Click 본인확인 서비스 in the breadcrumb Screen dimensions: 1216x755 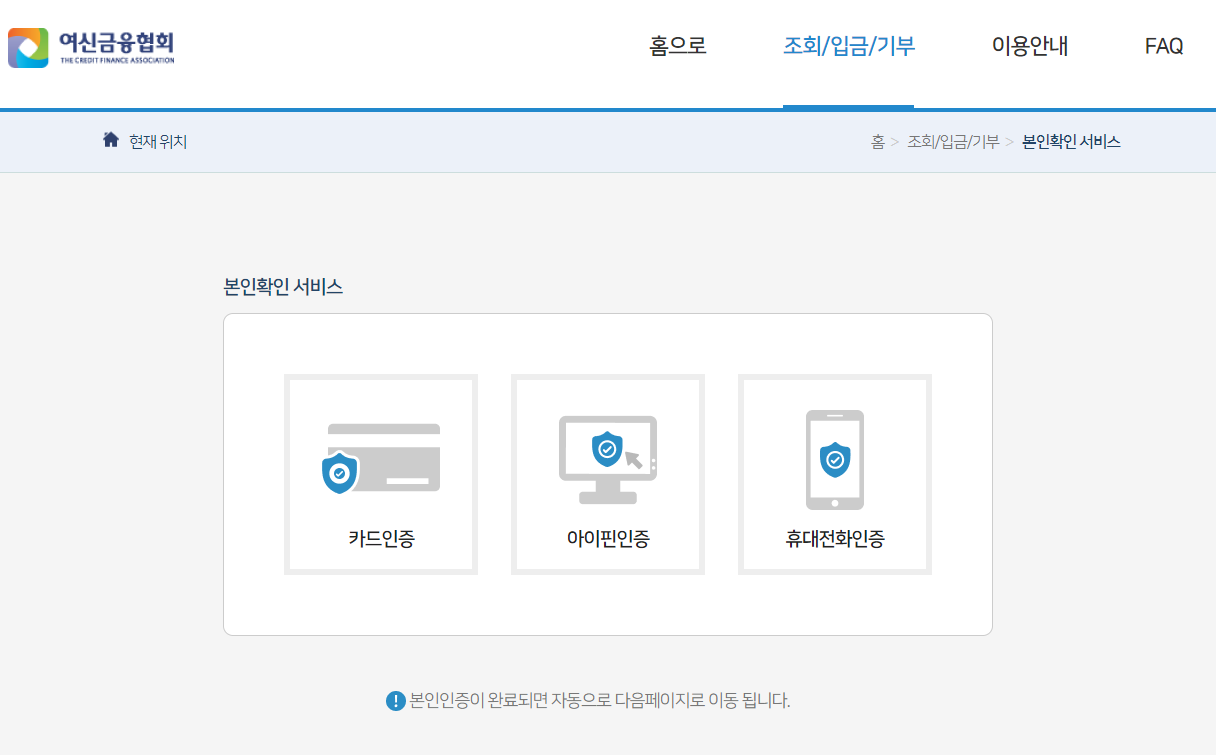[x=1071, y=142]
